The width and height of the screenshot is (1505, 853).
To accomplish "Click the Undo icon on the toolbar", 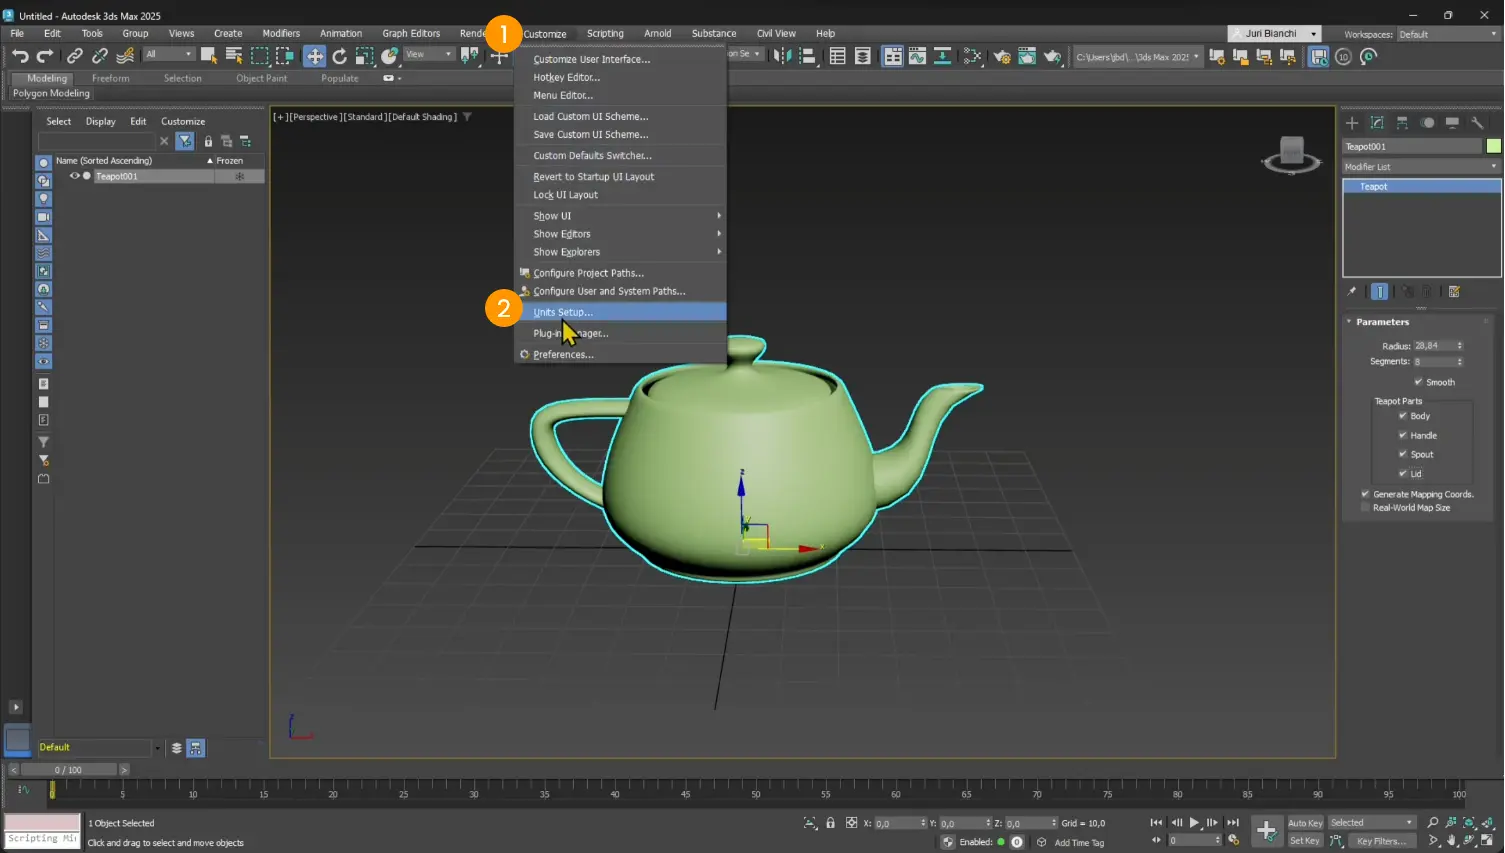I will click(x=22, y=56).
